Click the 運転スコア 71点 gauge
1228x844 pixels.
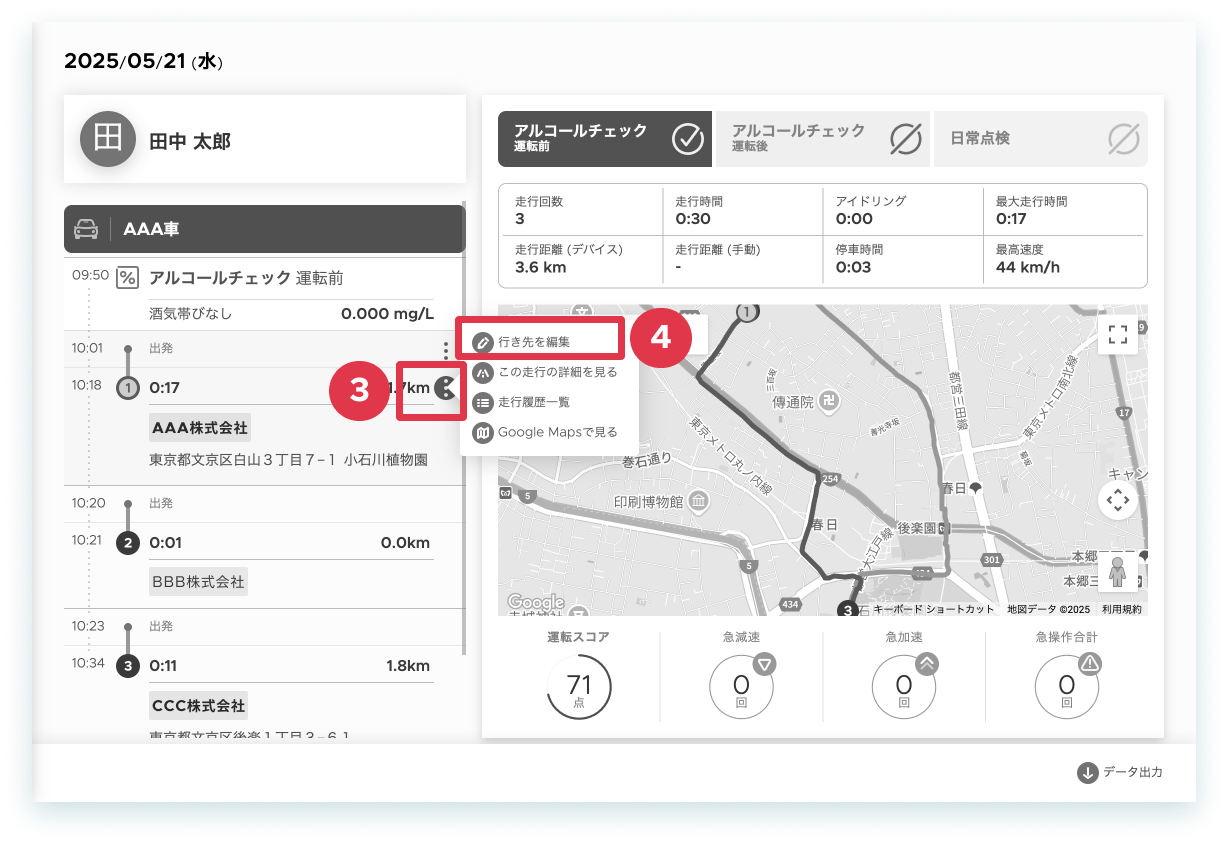579,687
